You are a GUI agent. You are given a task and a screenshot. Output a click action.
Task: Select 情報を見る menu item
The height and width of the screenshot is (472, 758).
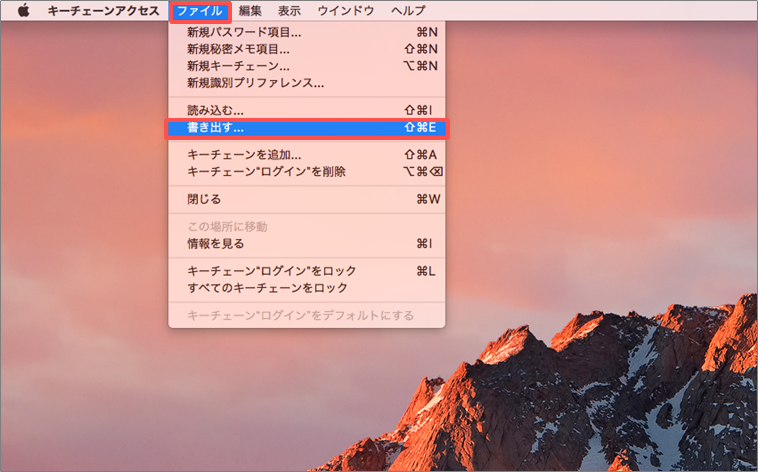point(306,244)
